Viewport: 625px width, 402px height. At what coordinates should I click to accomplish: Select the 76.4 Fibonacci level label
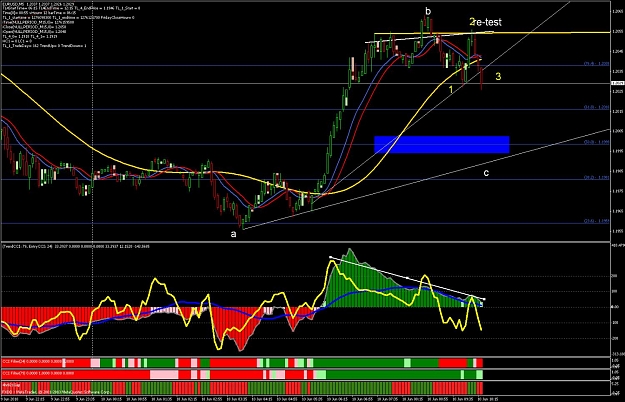click(597, 64)
